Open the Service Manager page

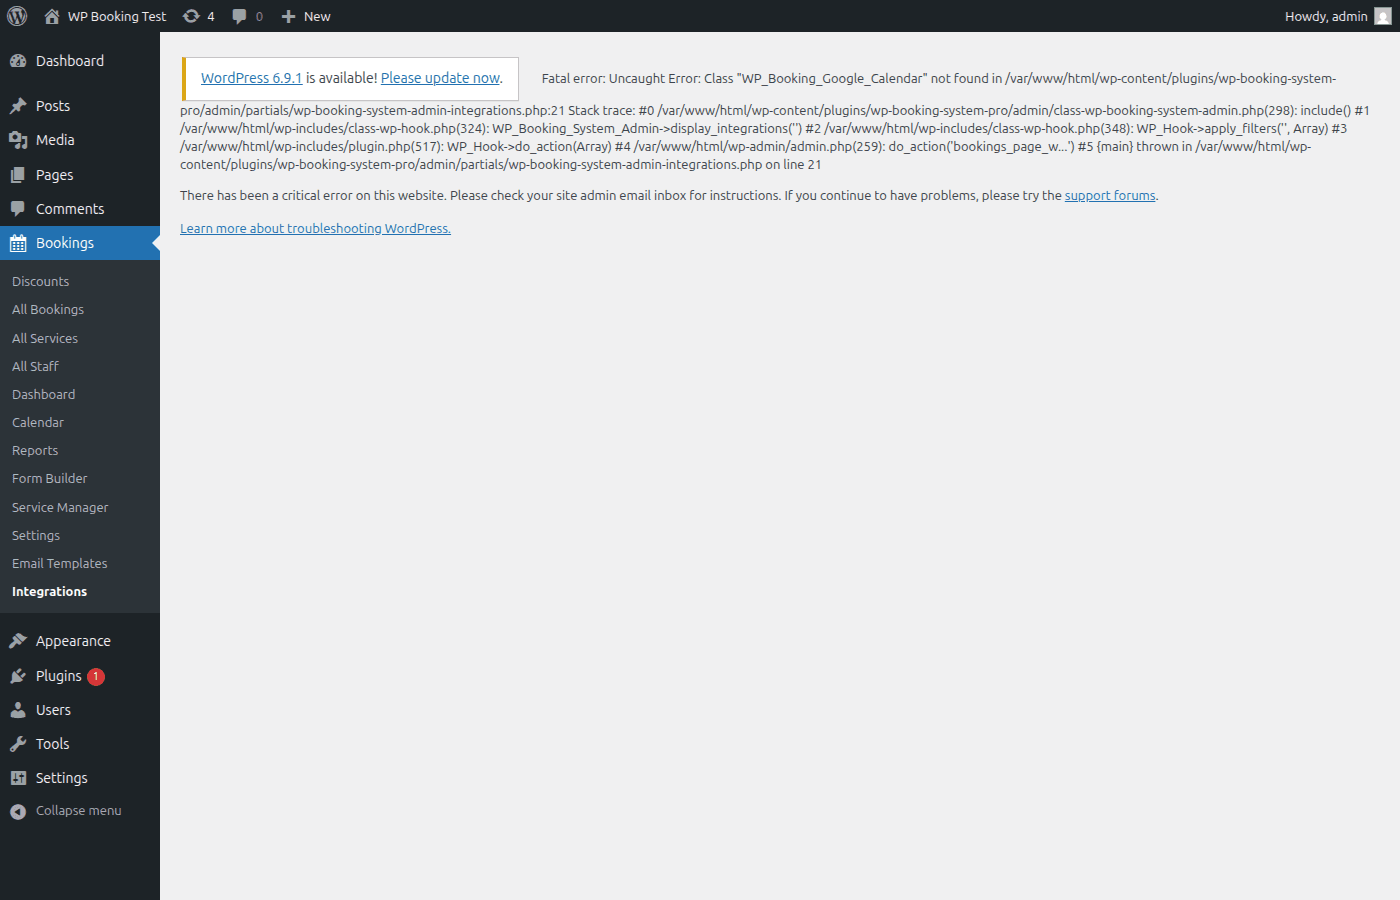[59, 507]
